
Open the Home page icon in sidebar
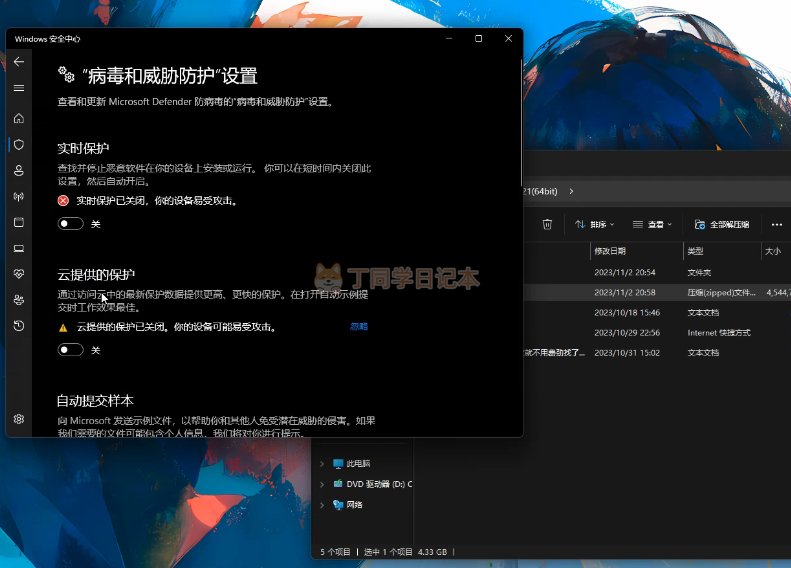pos(19,118)
